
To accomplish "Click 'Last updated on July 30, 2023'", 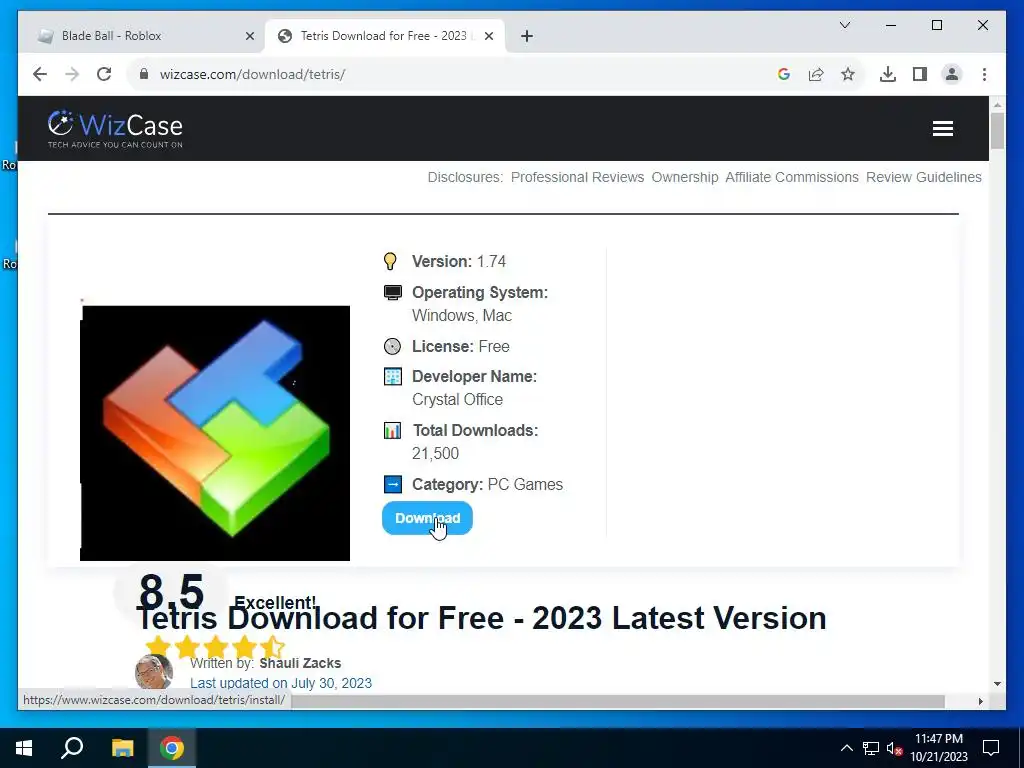I will (x=281, y=683).
